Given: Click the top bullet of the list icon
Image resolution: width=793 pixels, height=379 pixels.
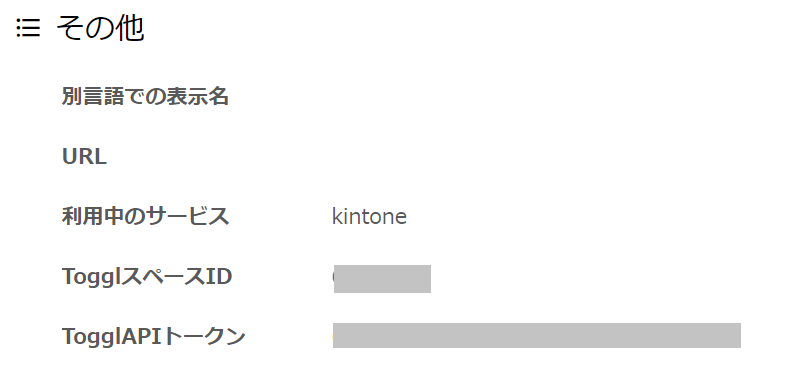Looking at the screenshot, I should tap(18, 21).
